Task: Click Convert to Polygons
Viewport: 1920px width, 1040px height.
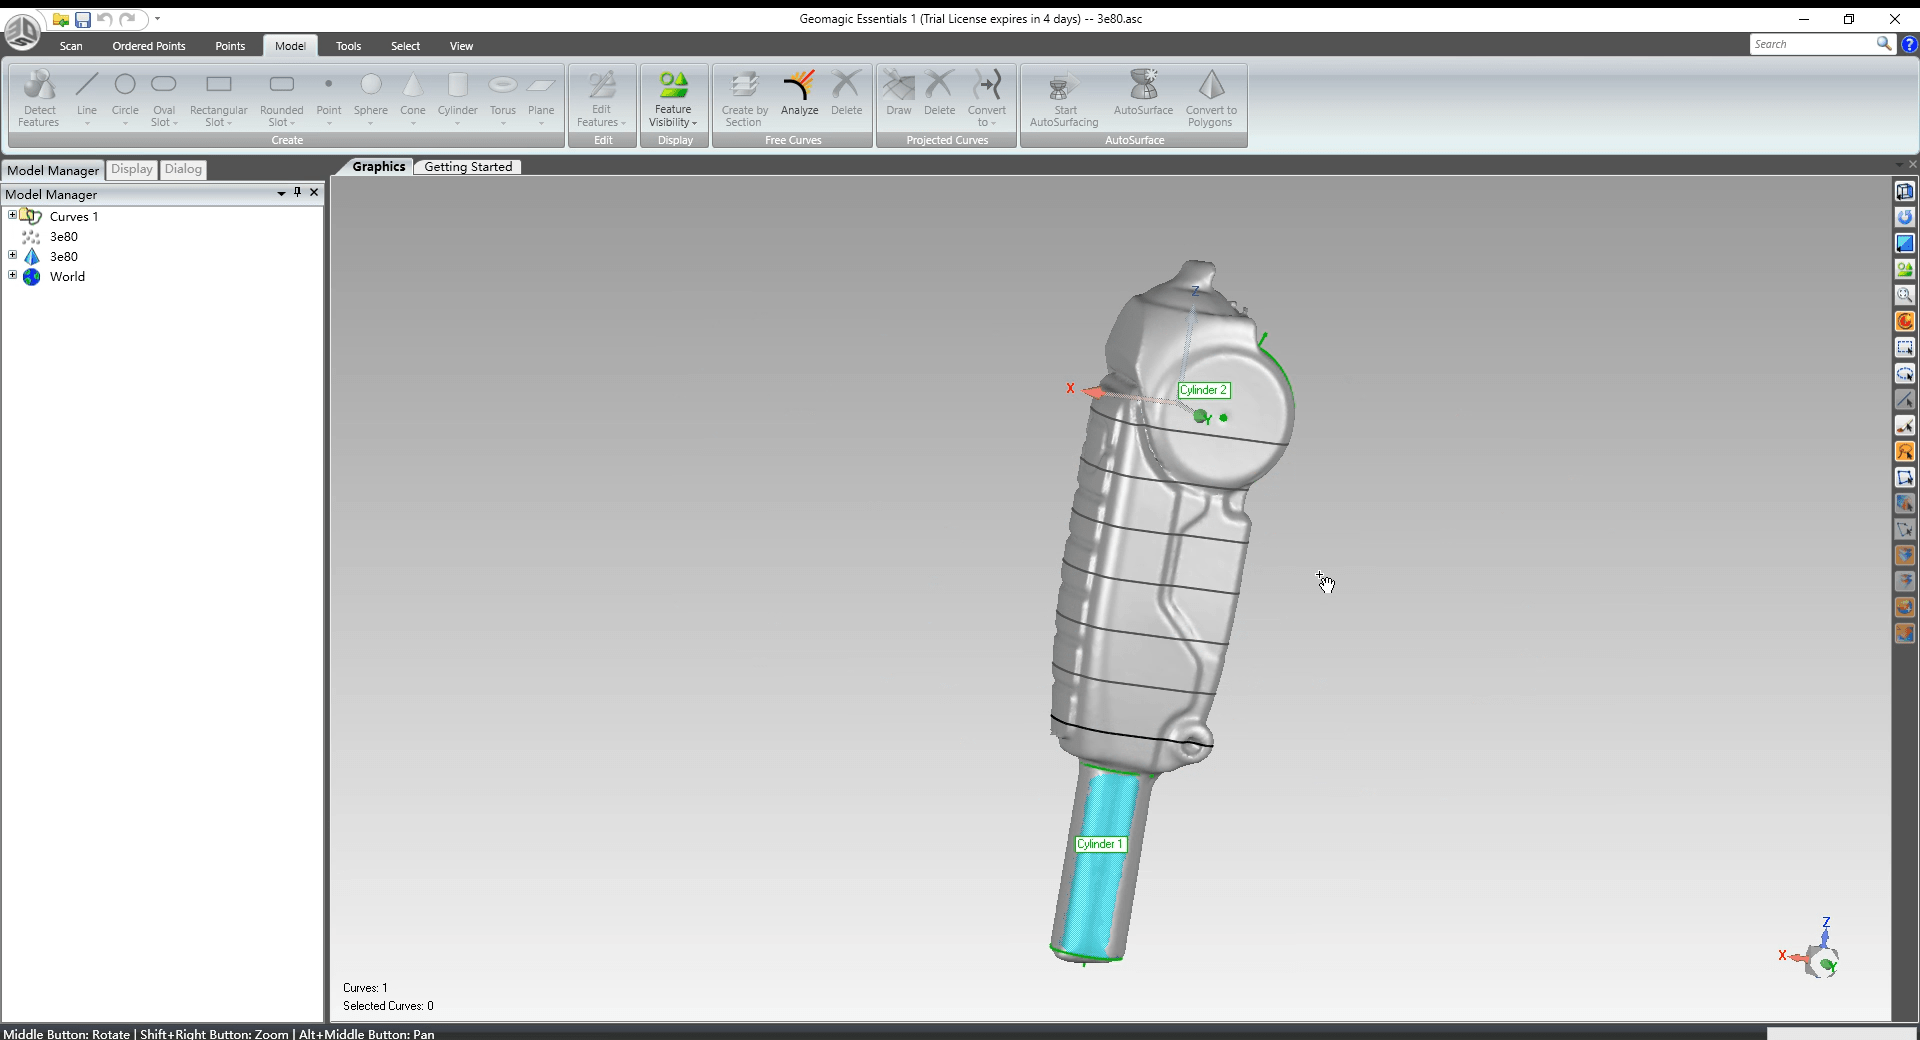Action: click(x=1211, y=97)
